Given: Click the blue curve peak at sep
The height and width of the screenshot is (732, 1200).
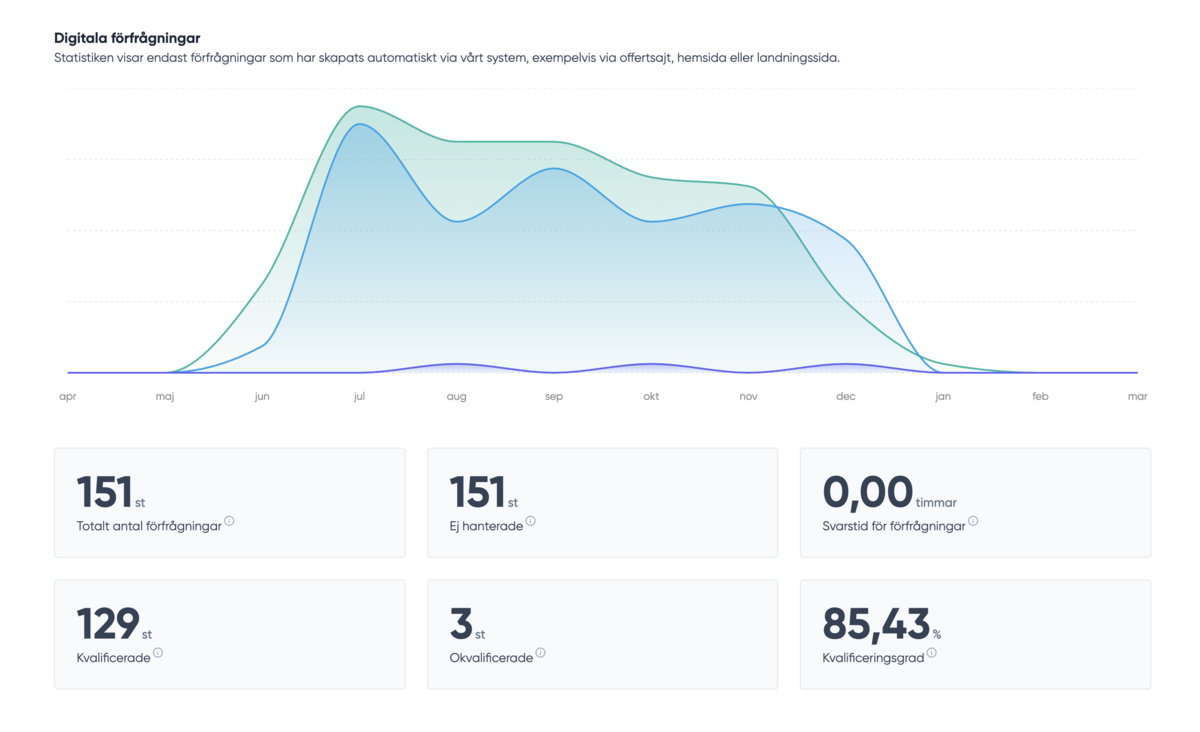Looking at the screenshot, I should [554, 168].
